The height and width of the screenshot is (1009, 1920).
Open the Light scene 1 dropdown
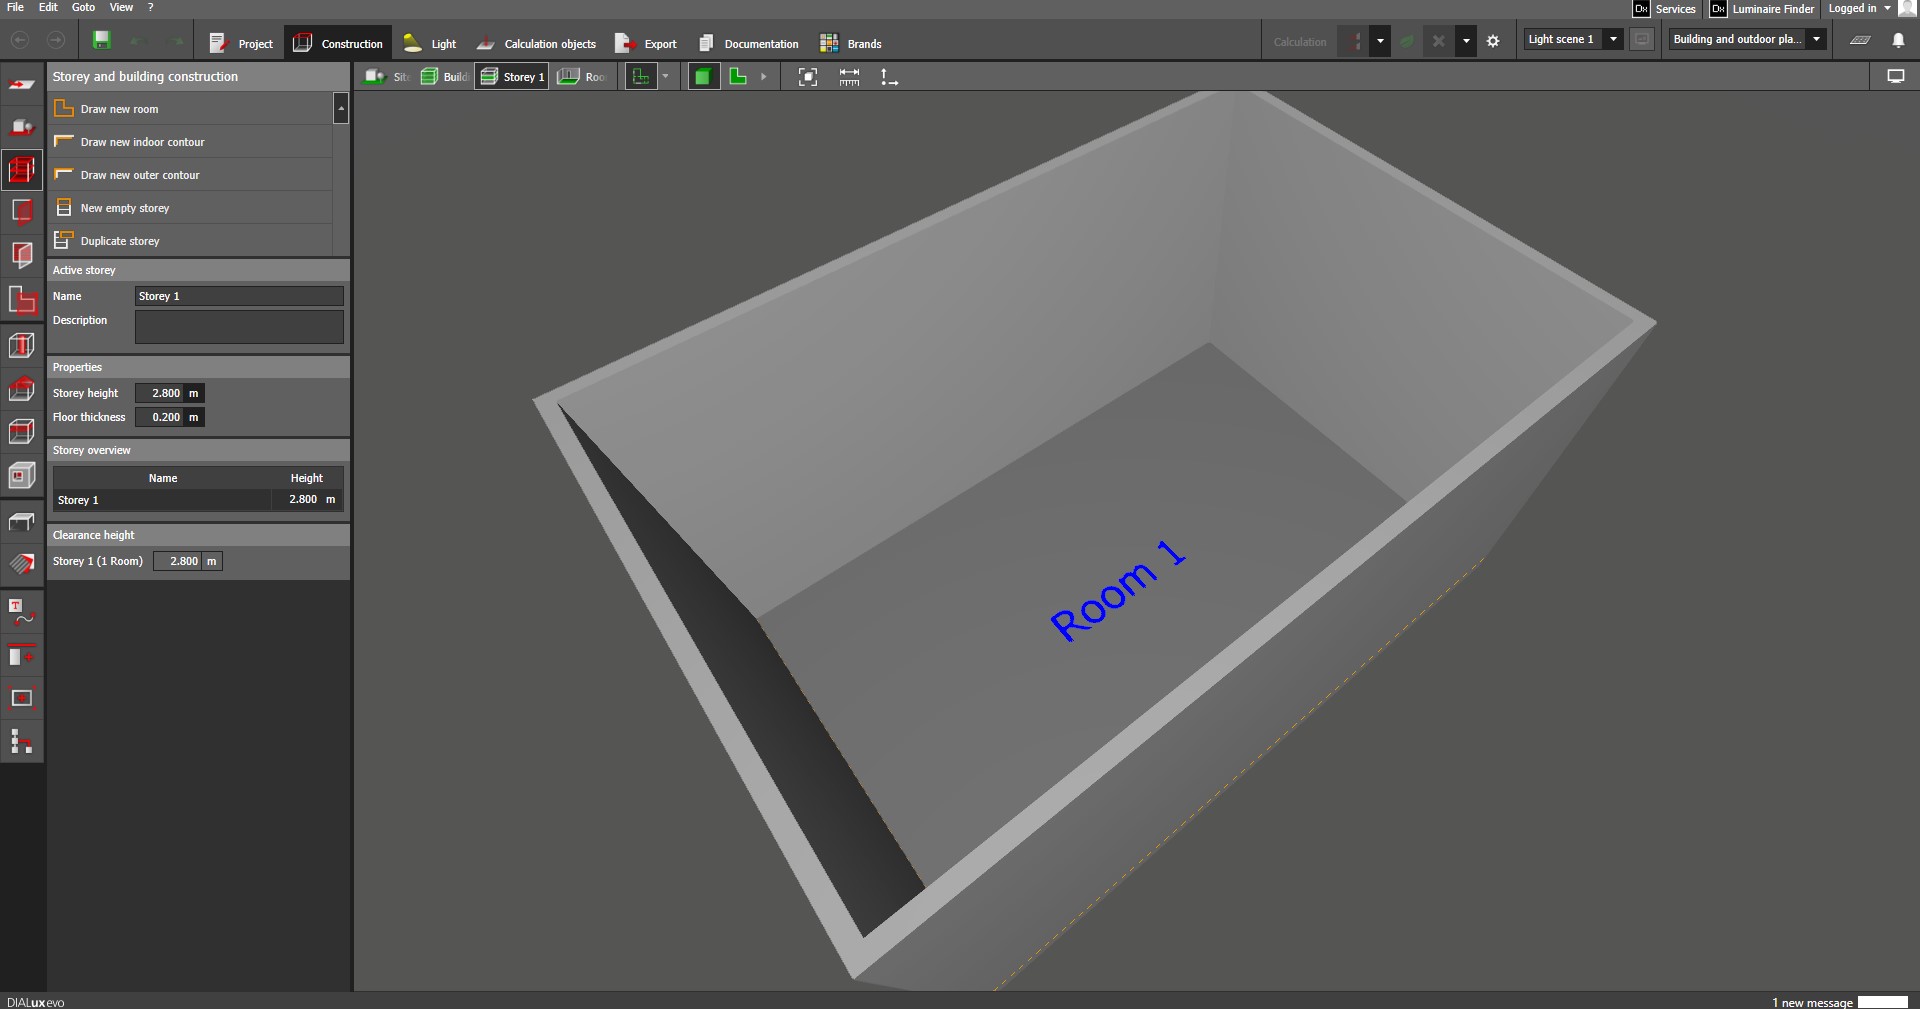(x=1612, y=40)
